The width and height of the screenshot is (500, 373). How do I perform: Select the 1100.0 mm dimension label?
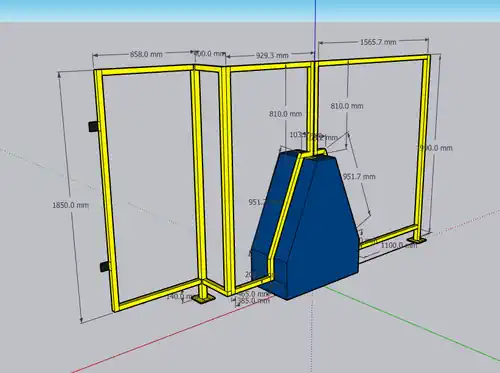399,245
